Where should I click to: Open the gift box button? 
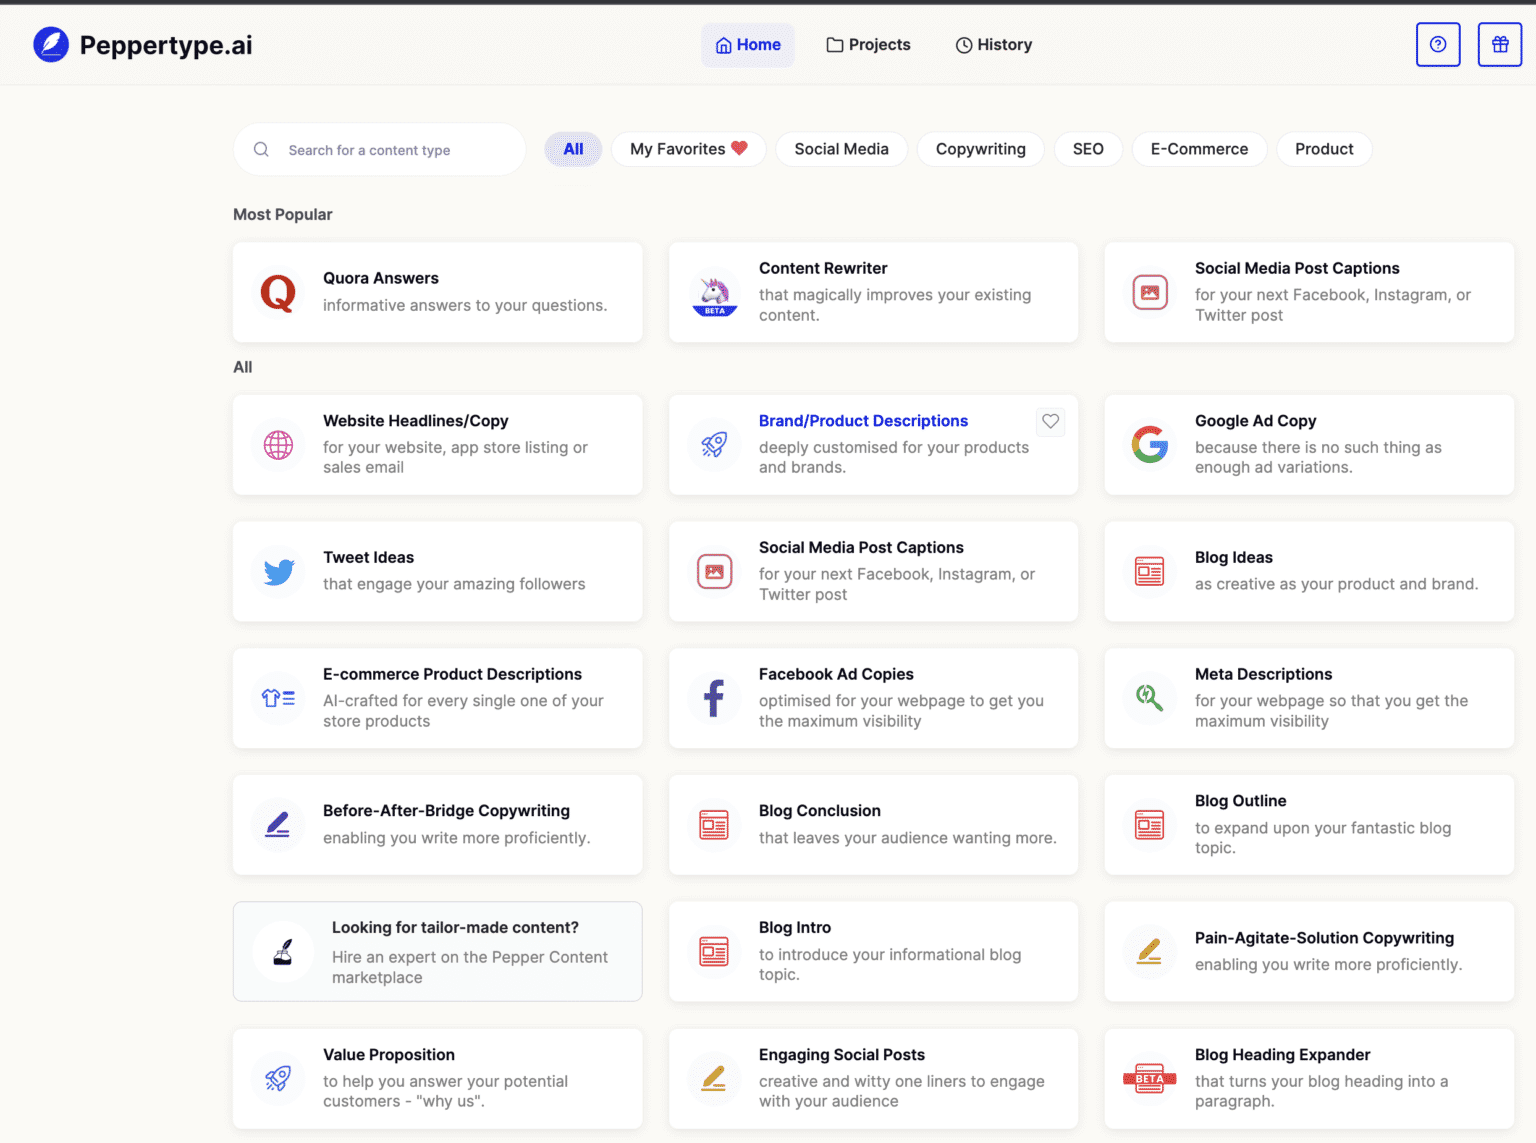tap(1500, 45)
